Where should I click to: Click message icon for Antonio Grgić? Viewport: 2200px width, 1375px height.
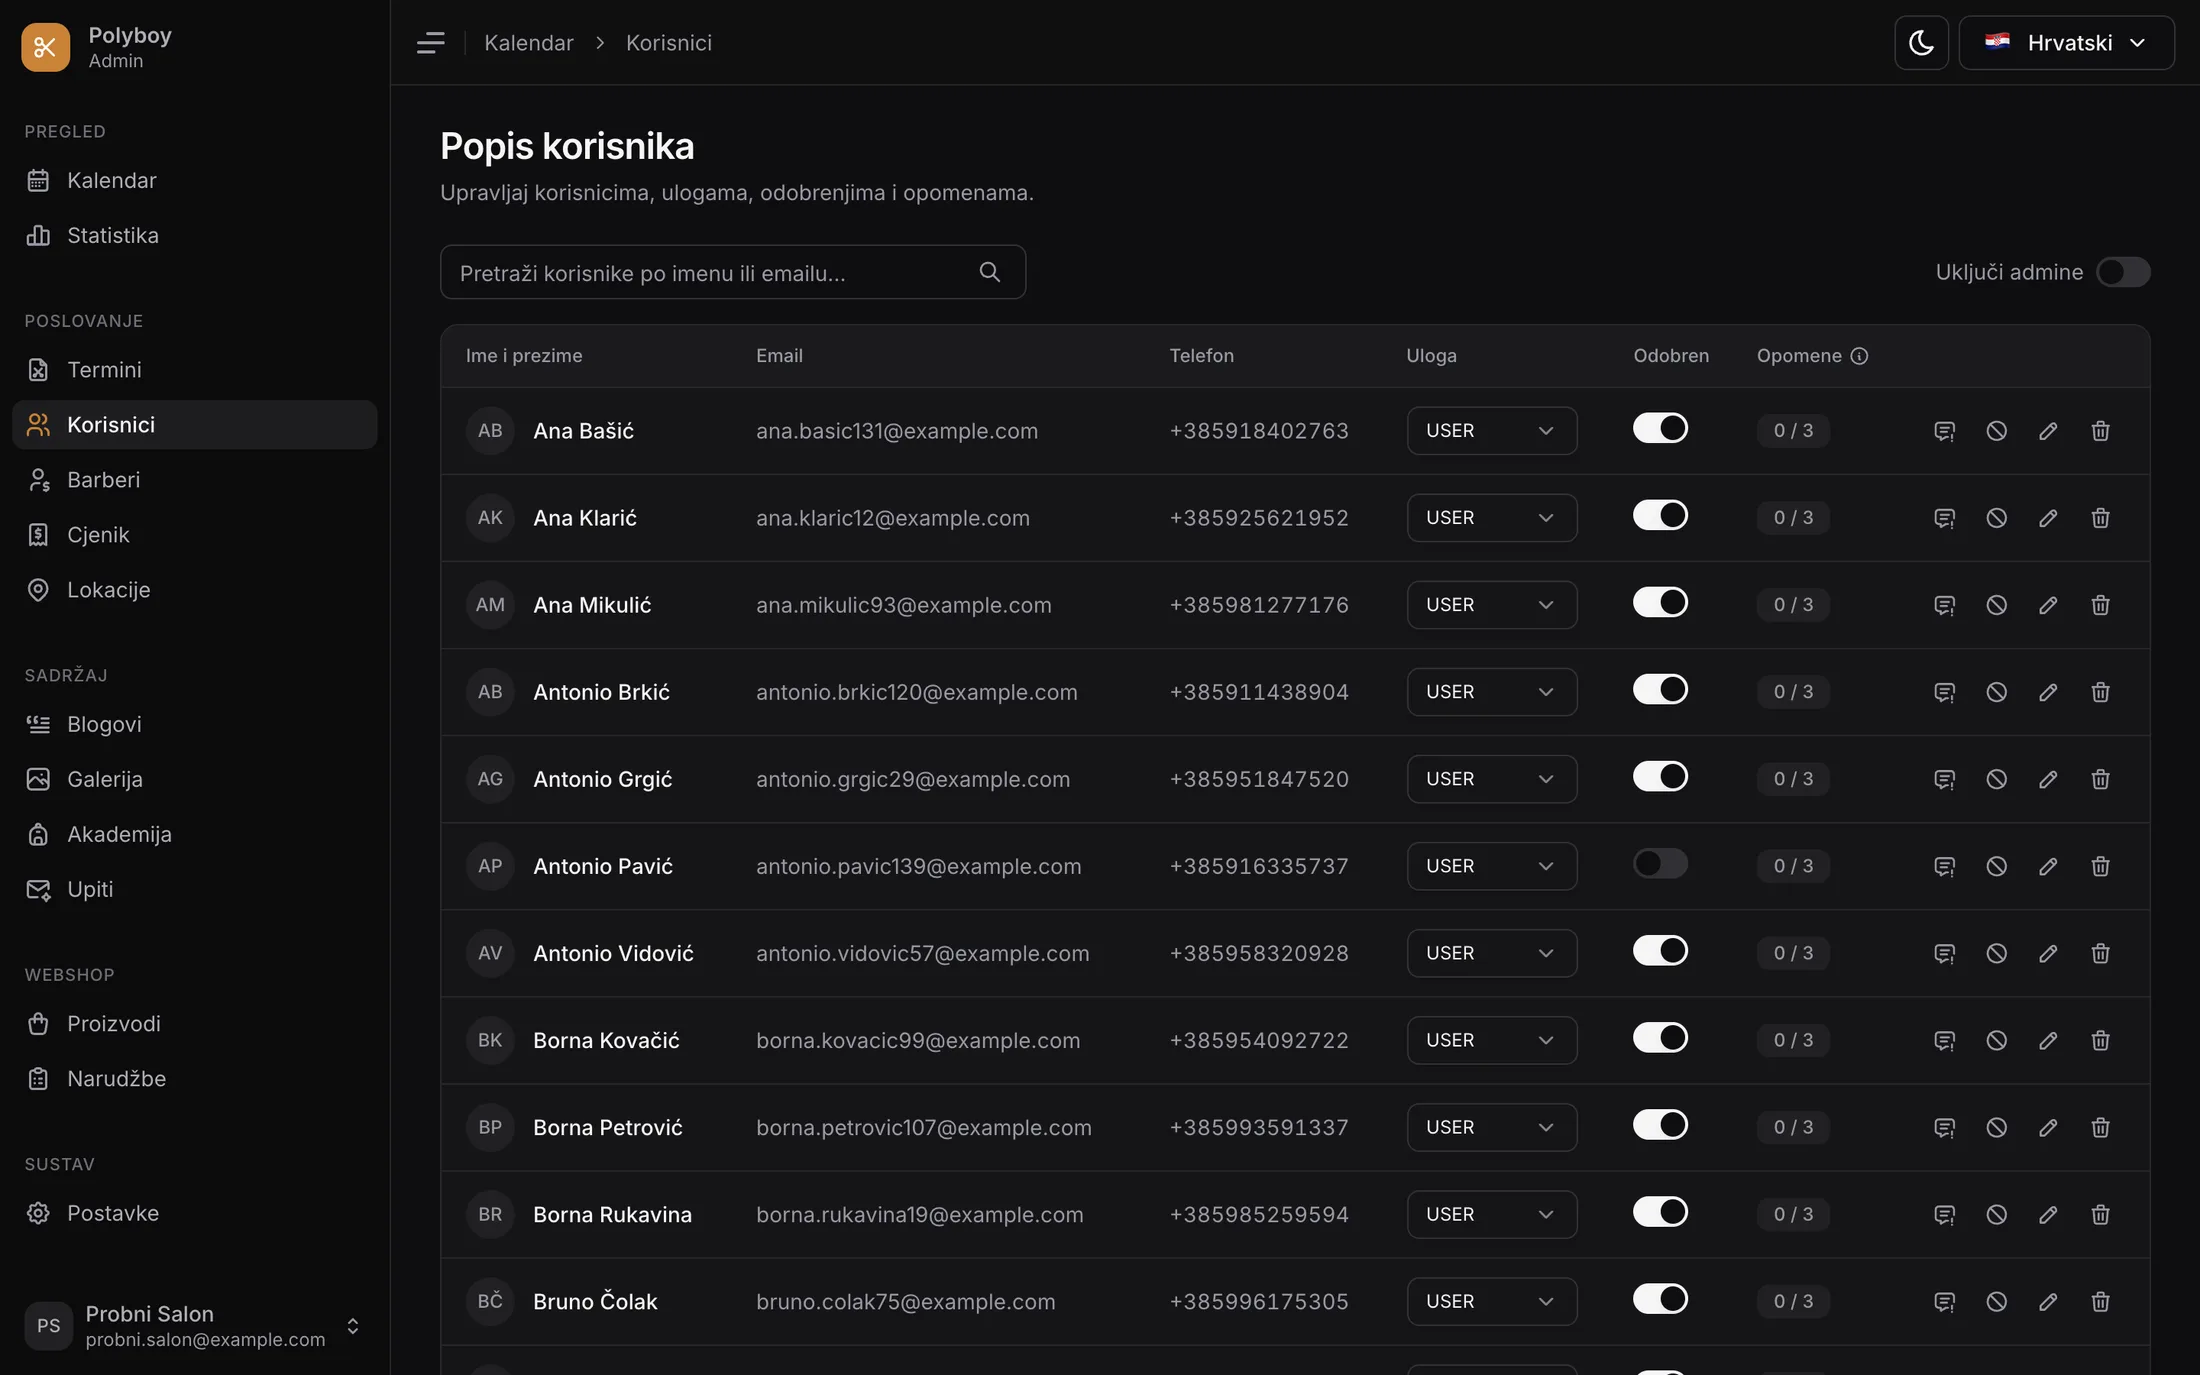[x=1944, y=779]
